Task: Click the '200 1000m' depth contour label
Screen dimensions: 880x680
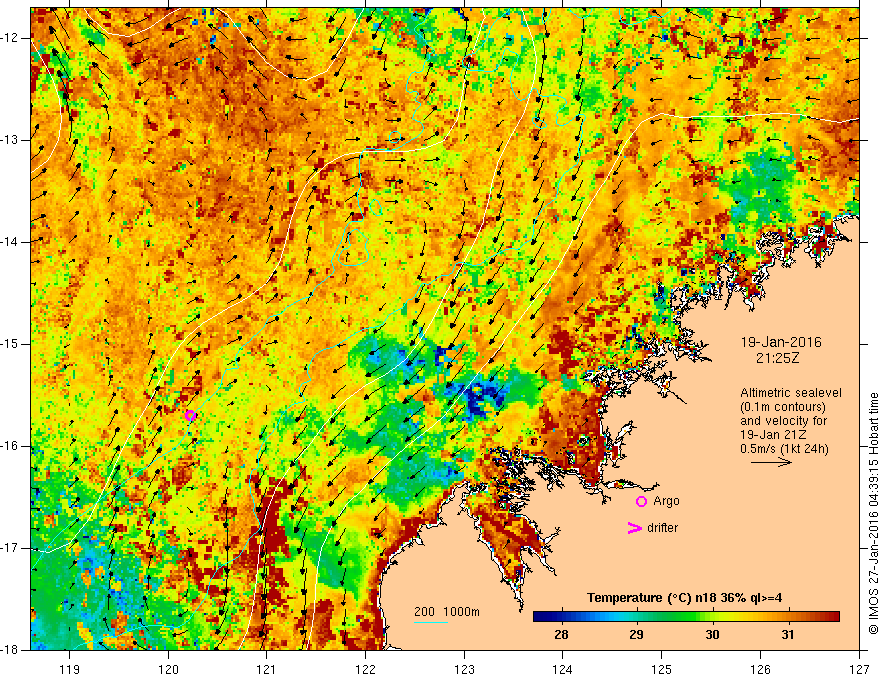Action: [x=447, y=612]
